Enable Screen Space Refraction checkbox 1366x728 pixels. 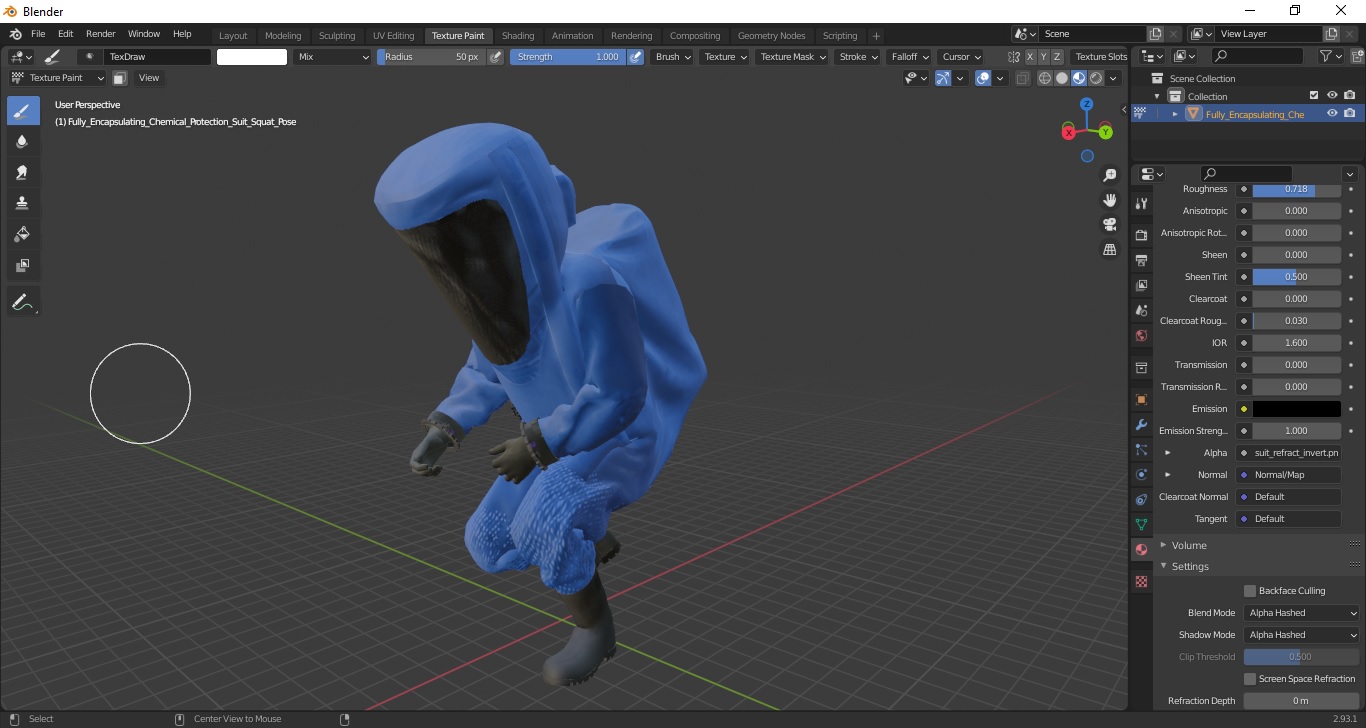1250,679
